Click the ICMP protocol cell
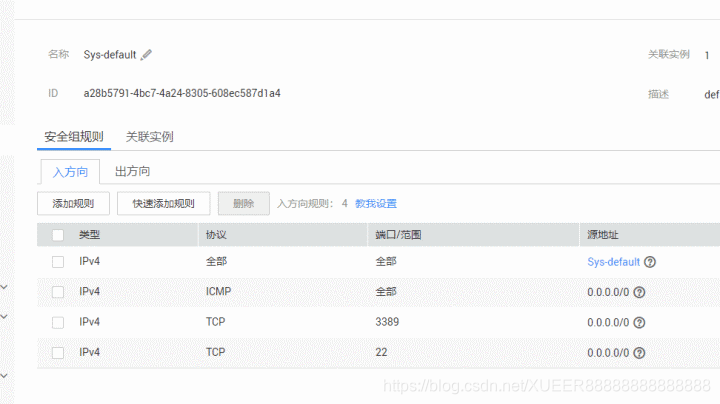Viewport: 720px width, 404px height. pyautogui.click(x=218, y=292)
